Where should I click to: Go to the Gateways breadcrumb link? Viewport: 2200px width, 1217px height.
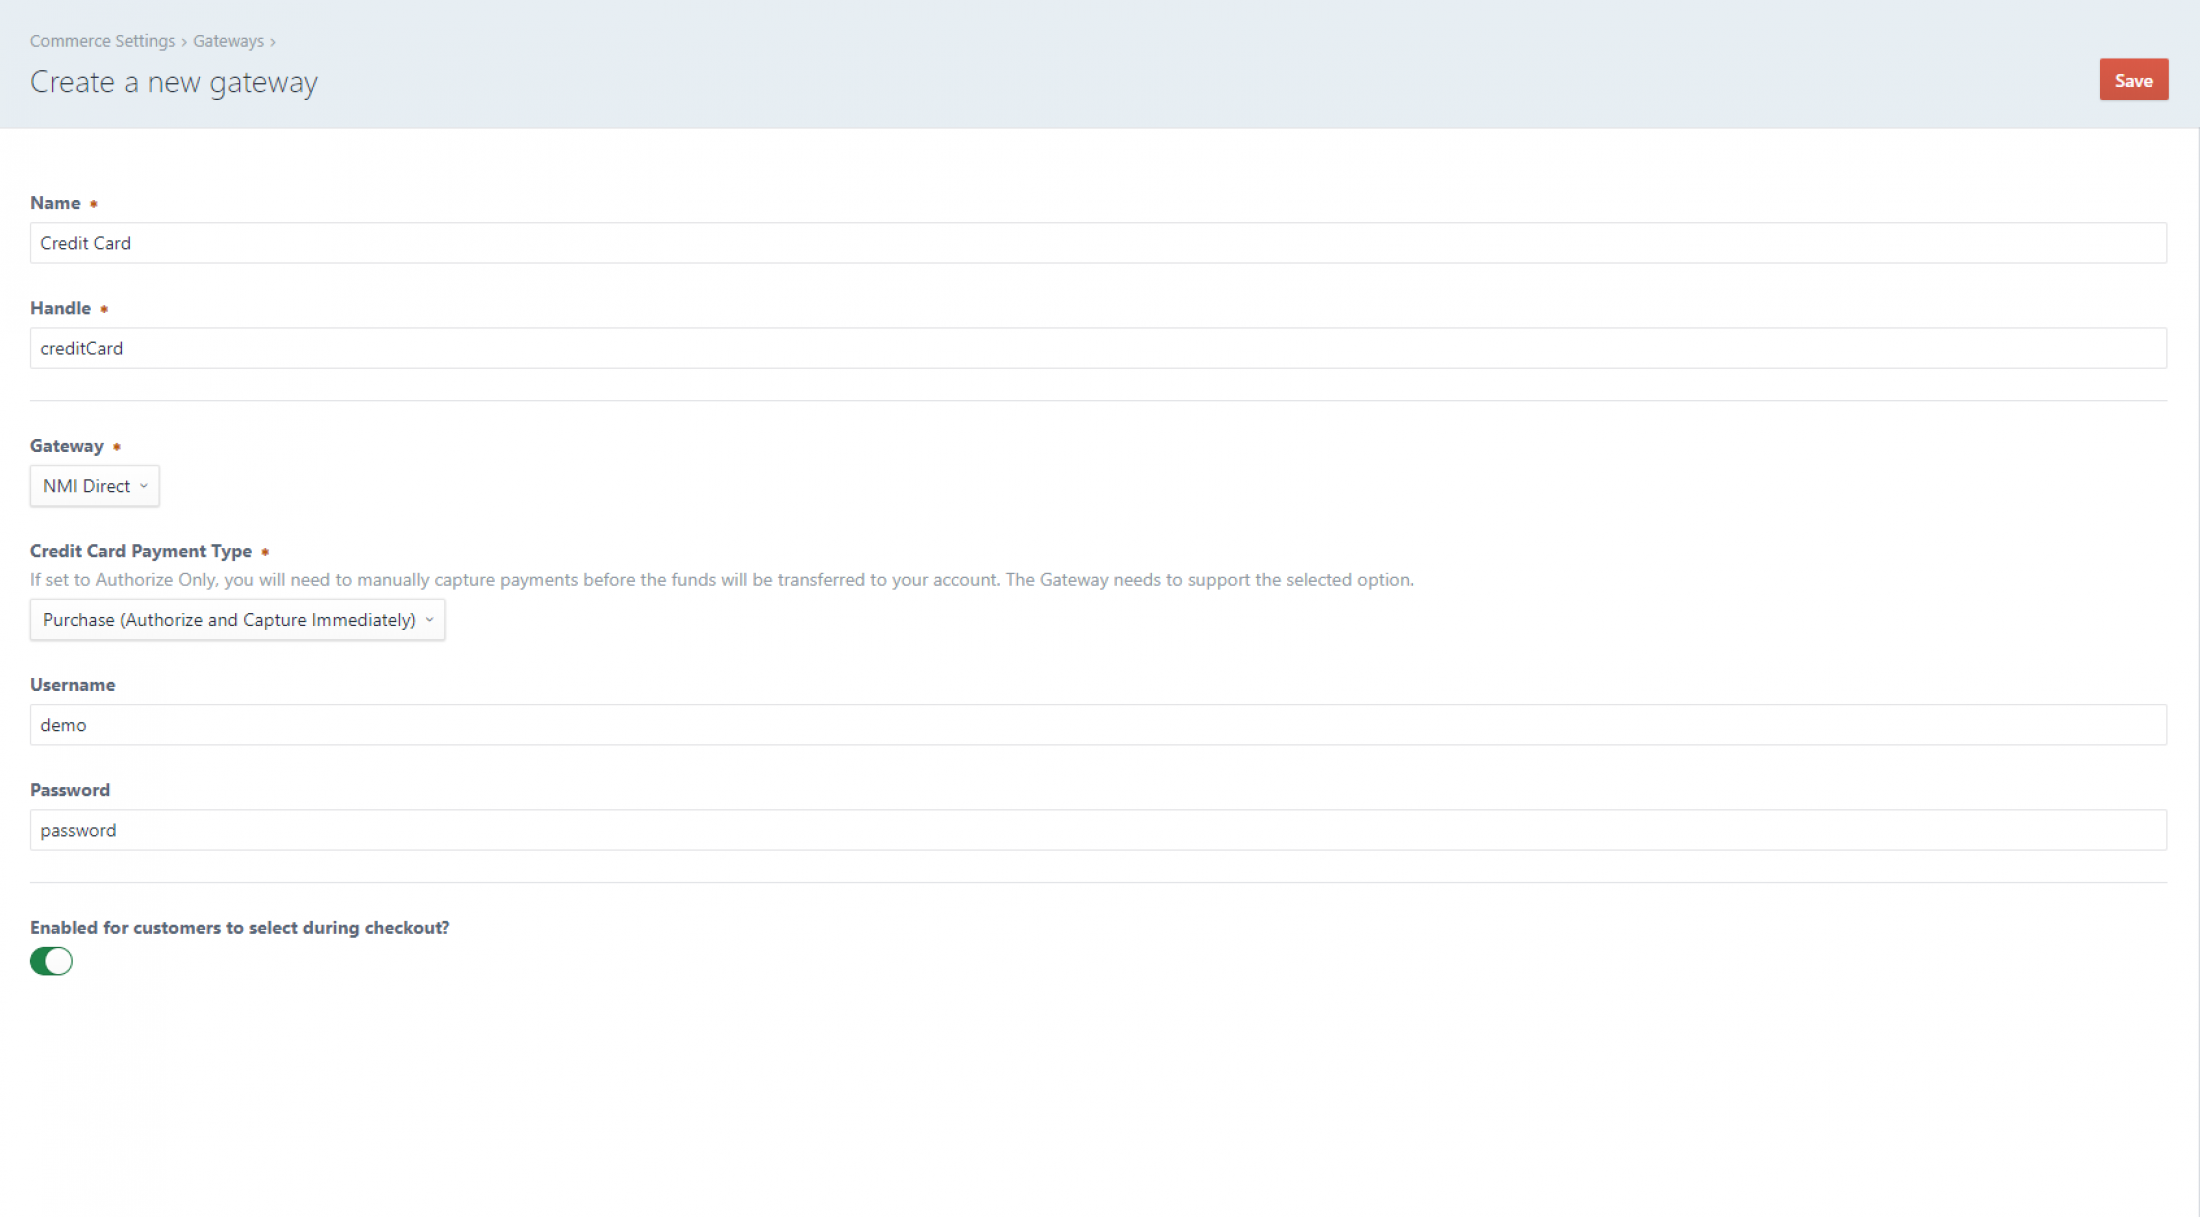228,41
